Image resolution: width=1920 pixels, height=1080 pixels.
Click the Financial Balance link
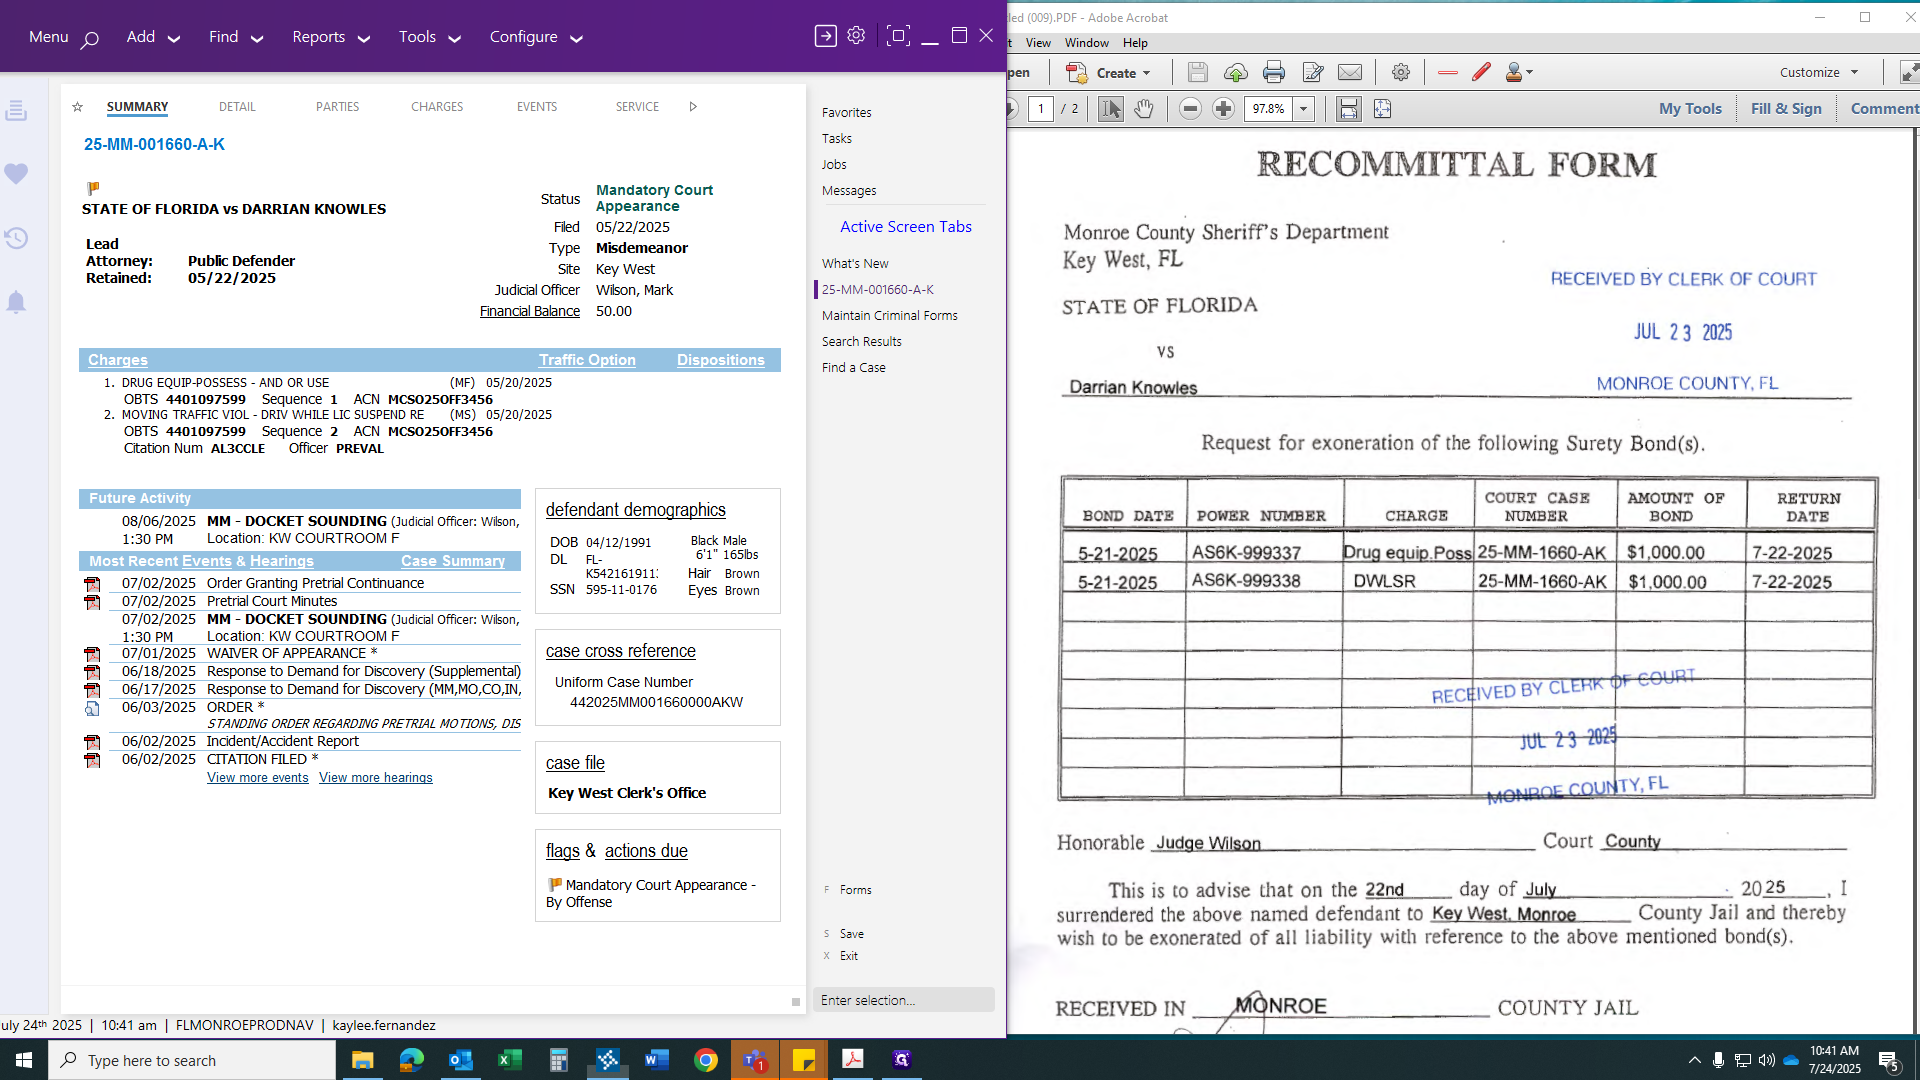(x=529, y=311)
